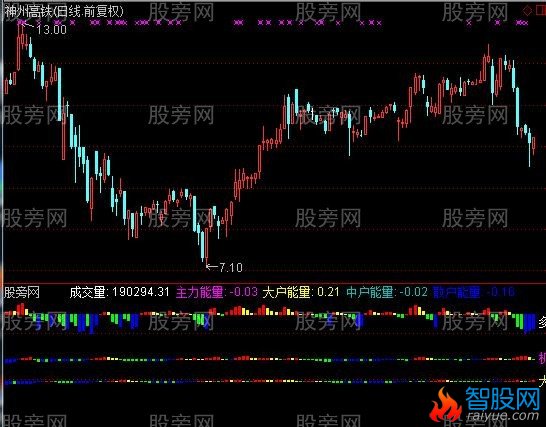
Task: Select the 股旁网 indicator name label
Action: (22, 292)
